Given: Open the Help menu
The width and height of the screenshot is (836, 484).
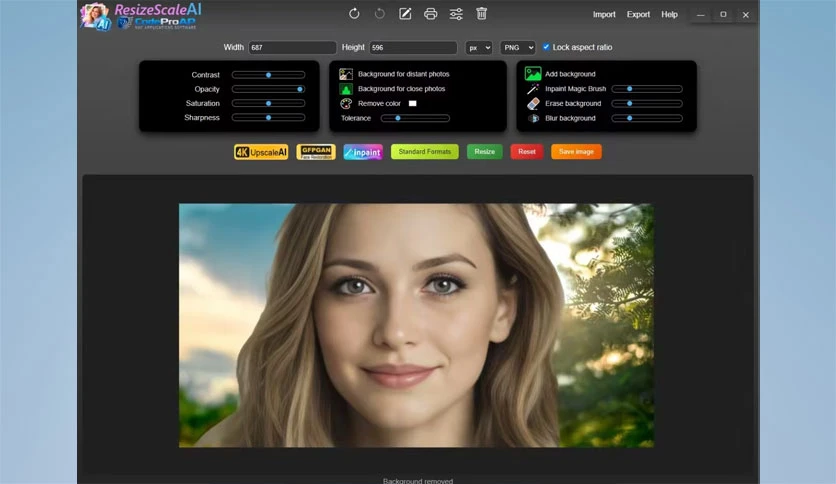Looking at the screenshot, I should pos(670,14).
